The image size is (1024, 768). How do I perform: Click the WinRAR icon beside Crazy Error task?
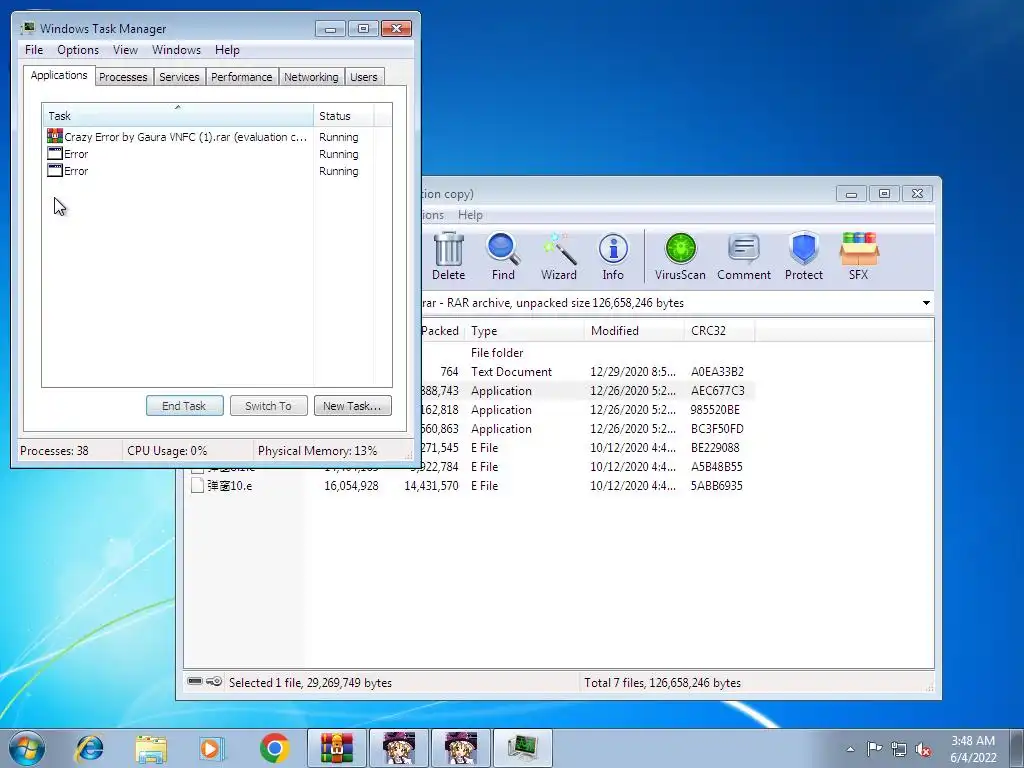55,136
